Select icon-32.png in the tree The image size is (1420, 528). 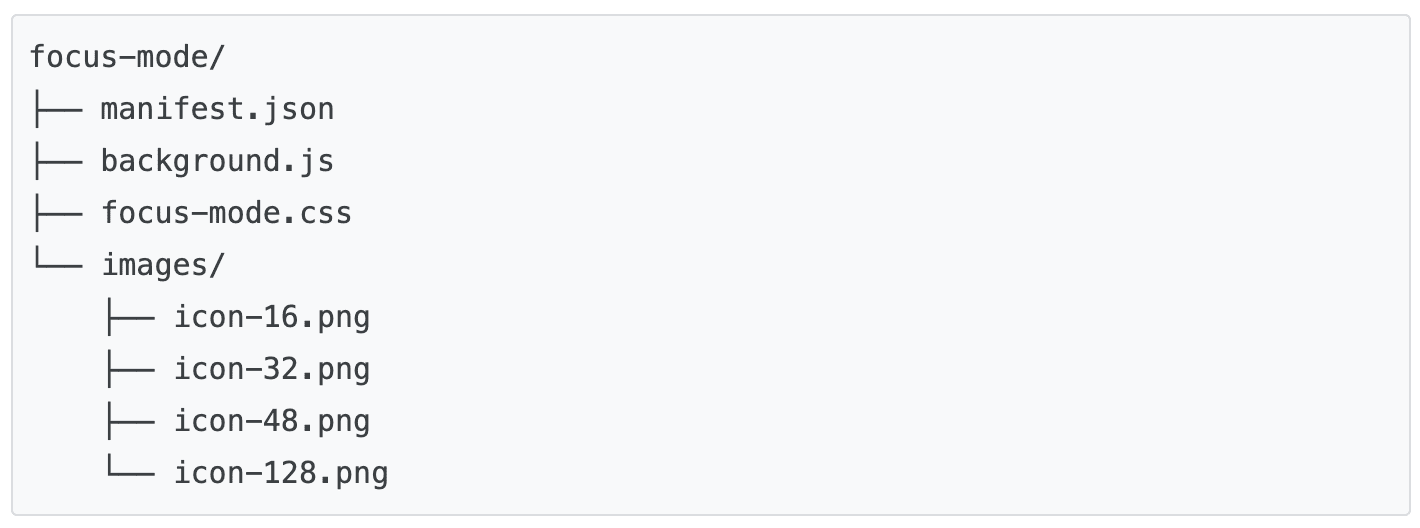tap(272, 369)
